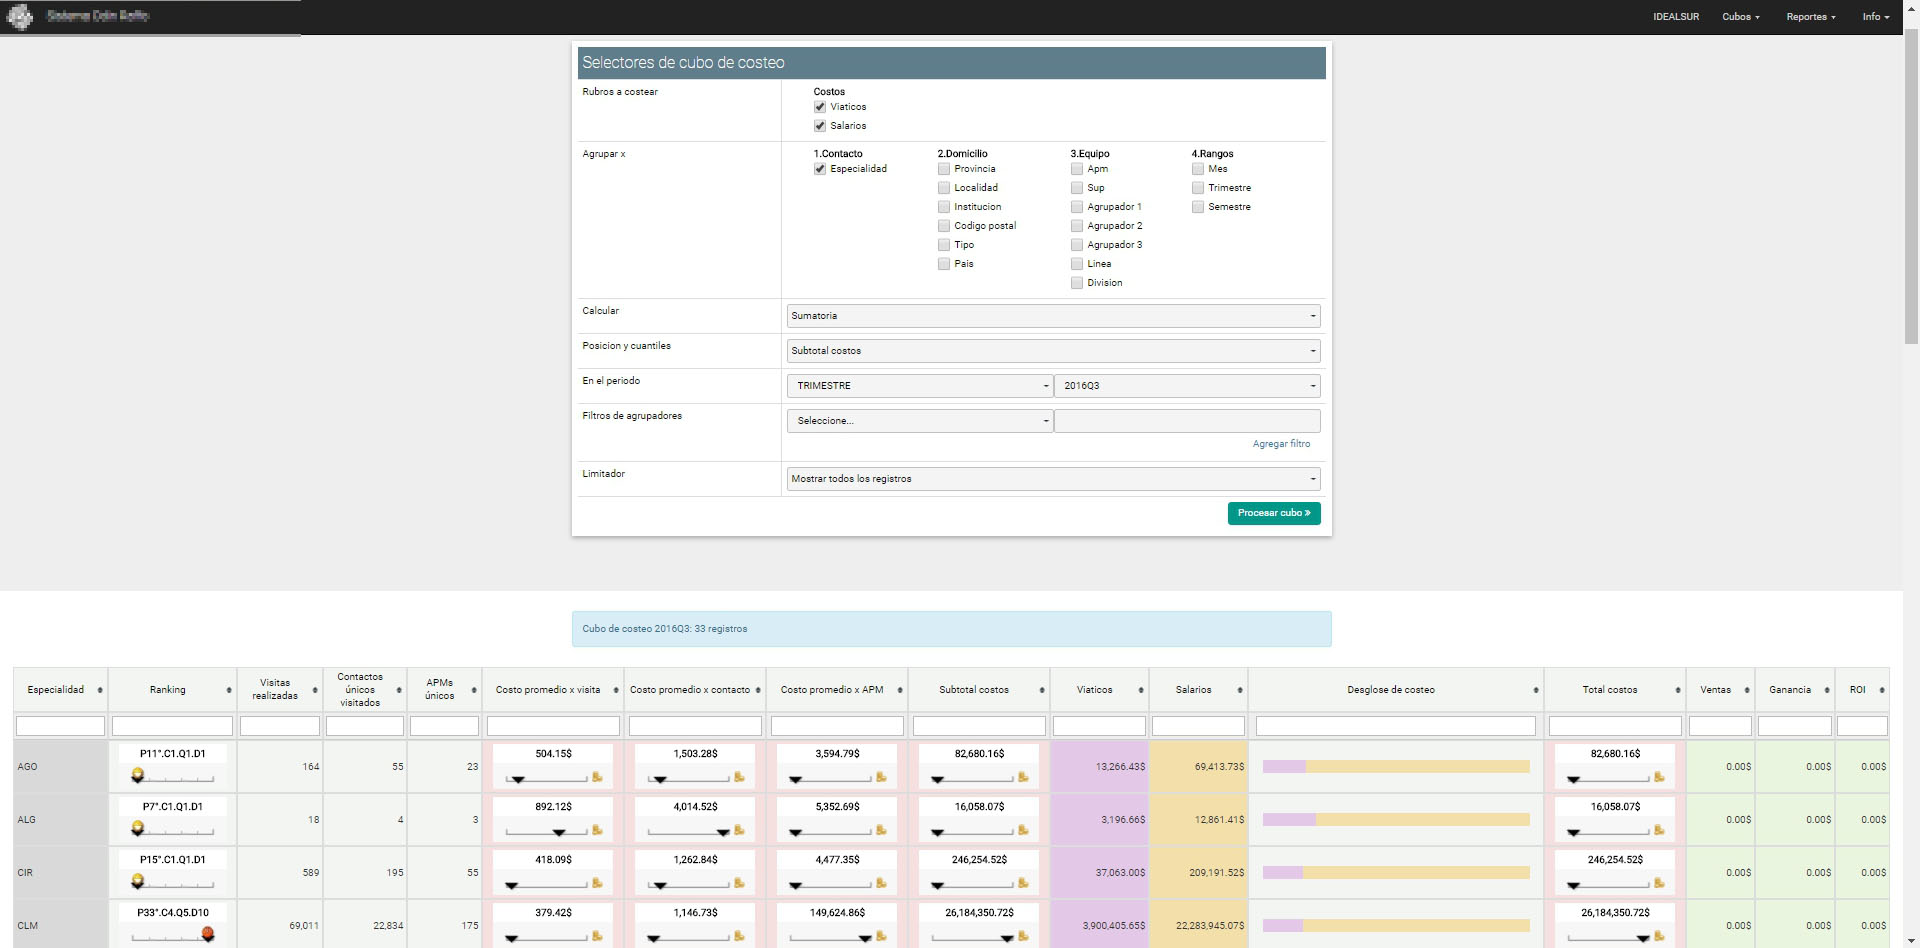Image resolution: width=1920 pixels, height=948 pixels.
Task: Toggle the Especialidad grouping checkbox
Action: click(820, 169)
